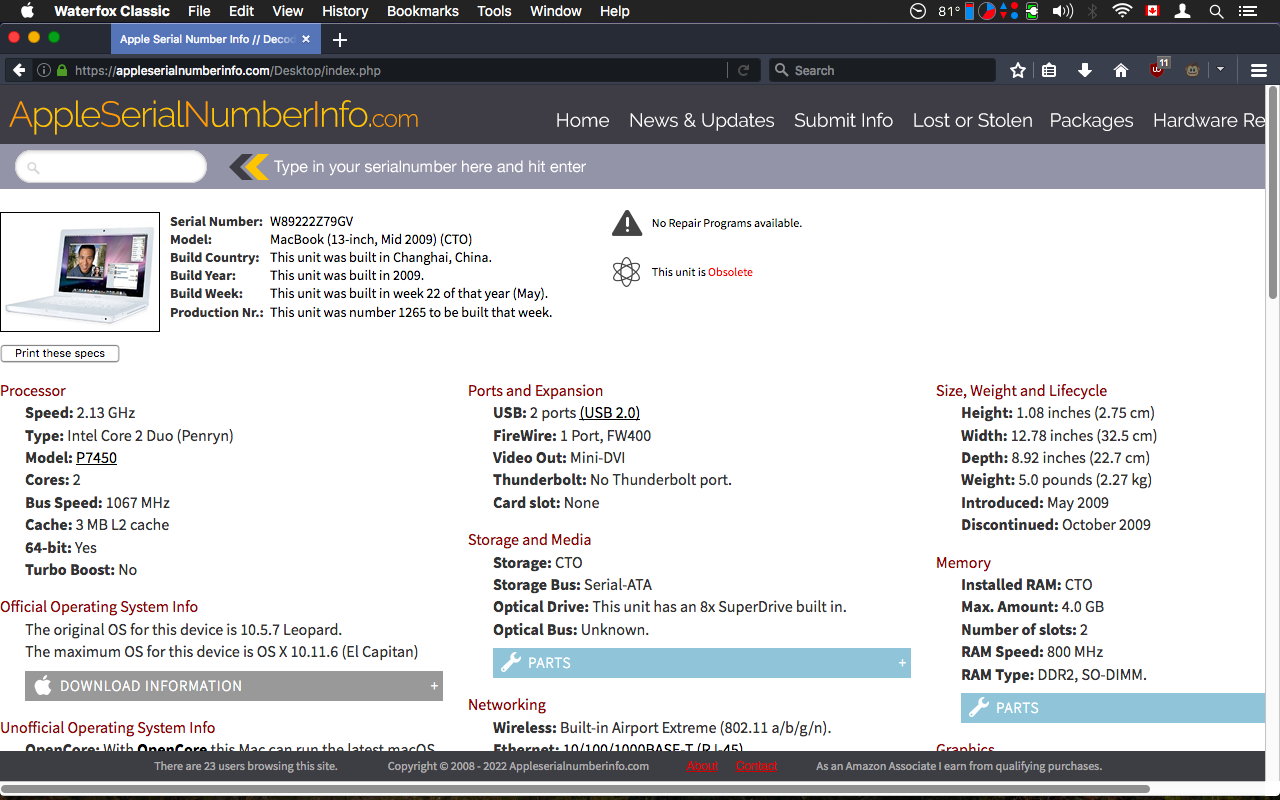Show bookmarks with the clipboard list icon
The height and width of the screenshot is (800, 1280).
pyautogui.click(x=1049, y=70)
